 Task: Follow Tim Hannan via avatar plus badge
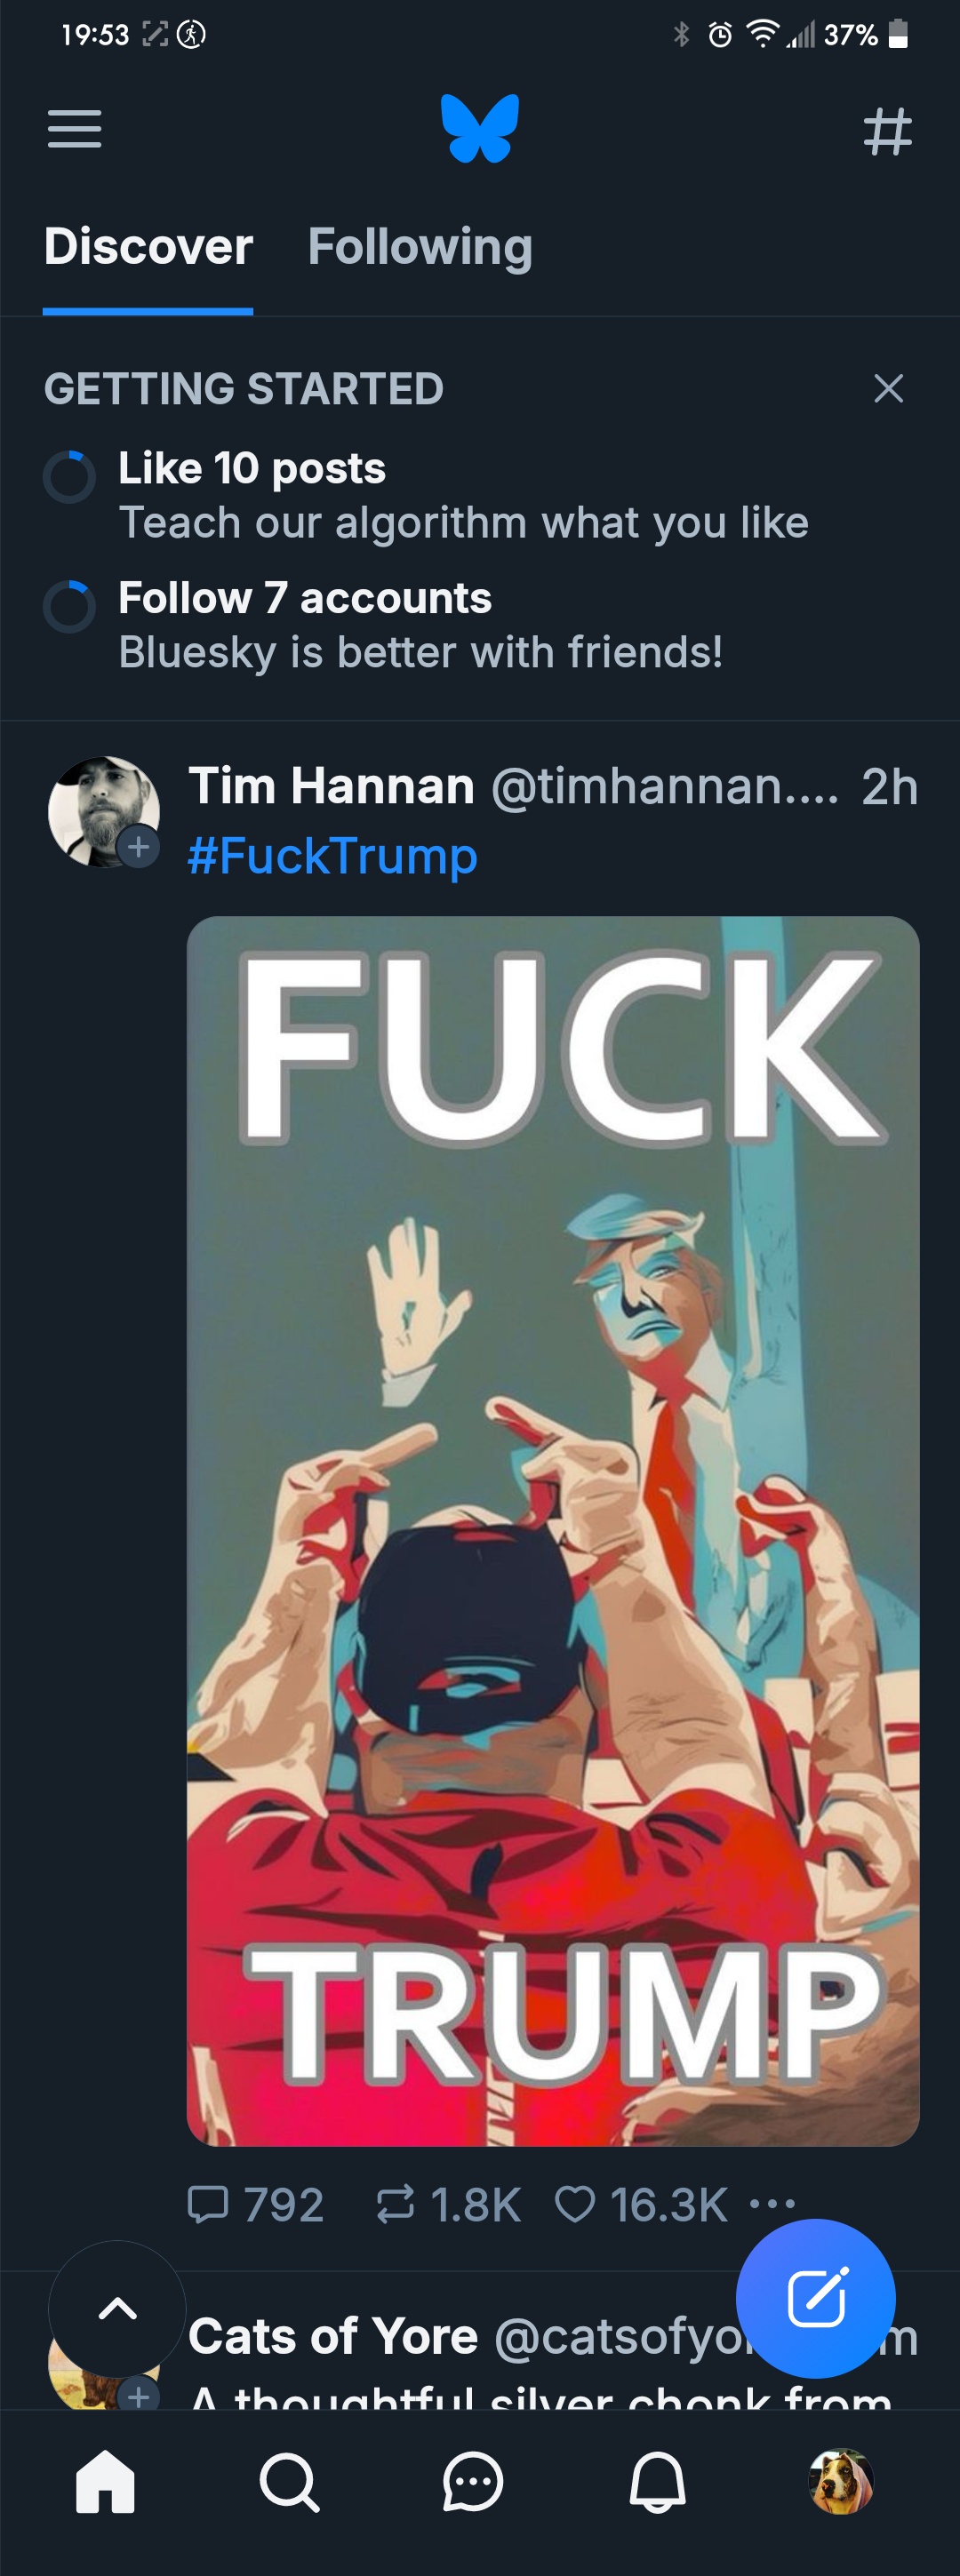pyautogui.click(x=138, y=847)
